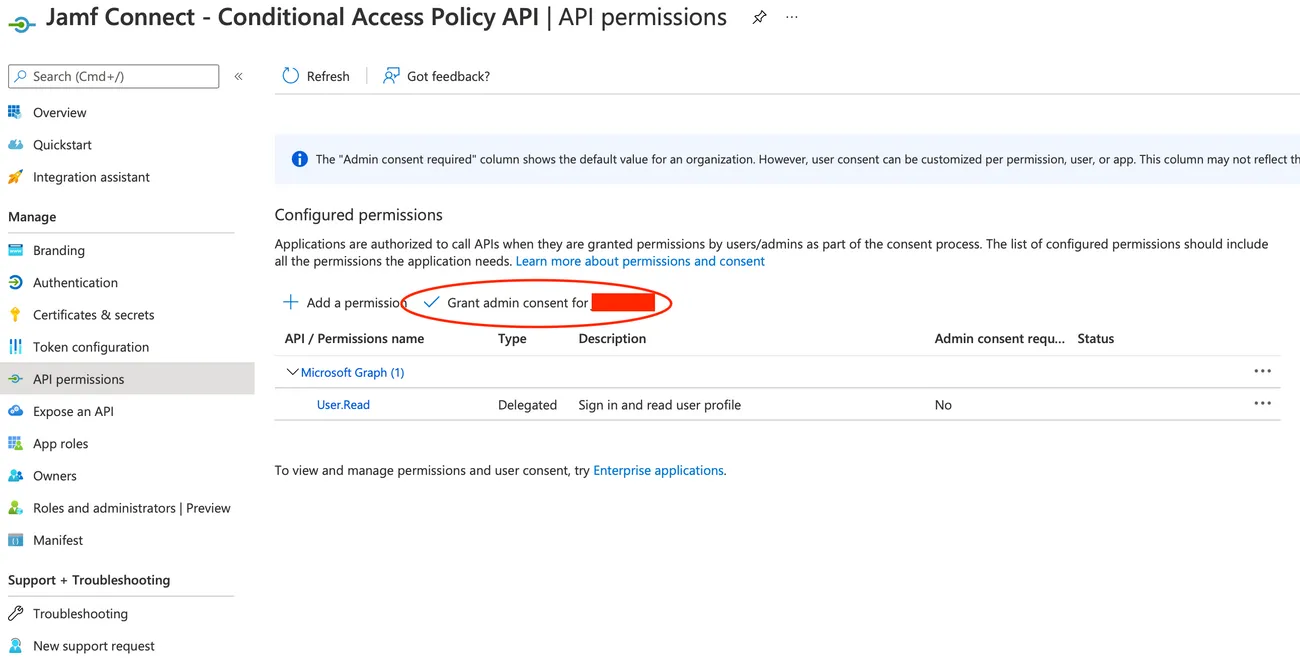Click Grant admin consent for tenant

coord(539,302)
